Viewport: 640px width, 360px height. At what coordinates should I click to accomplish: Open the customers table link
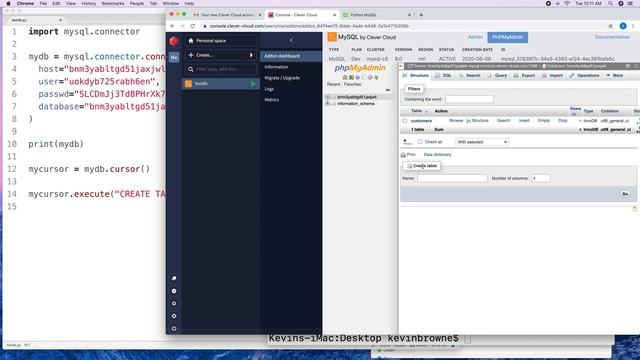tap(421, 121)
